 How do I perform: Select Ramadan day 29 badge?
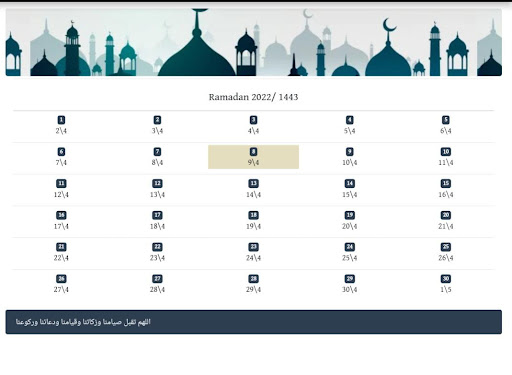pos(349,279)
